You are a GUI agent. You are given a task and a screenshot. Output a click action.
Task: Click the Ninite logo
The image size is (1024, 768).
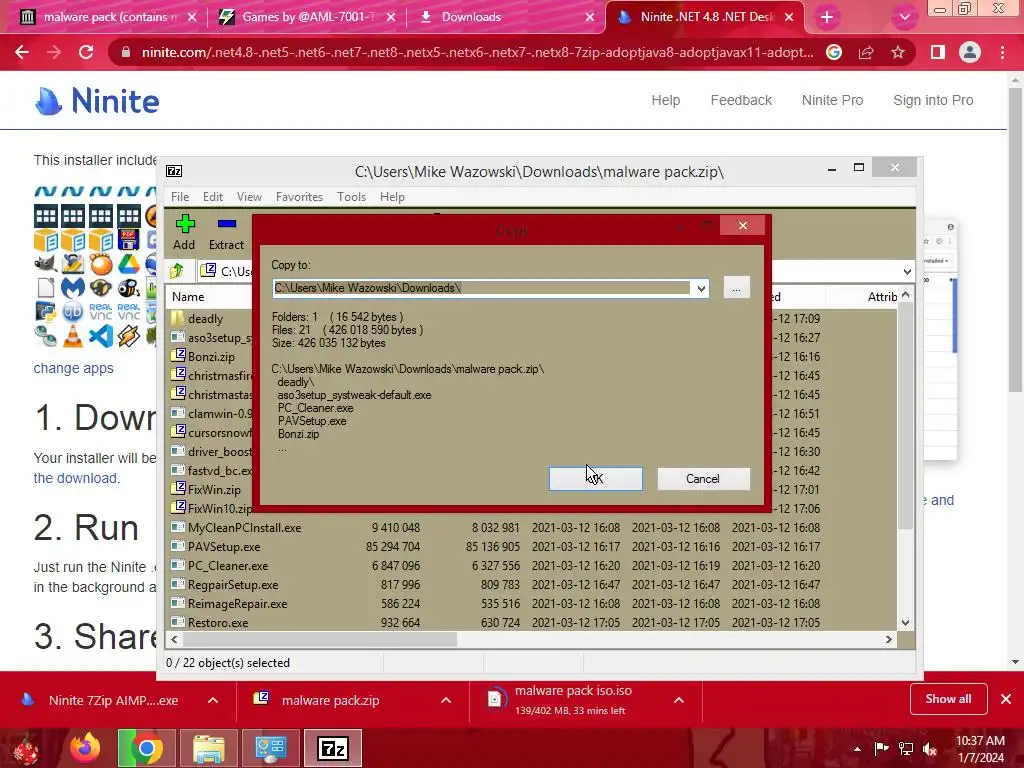click(97, 101)
